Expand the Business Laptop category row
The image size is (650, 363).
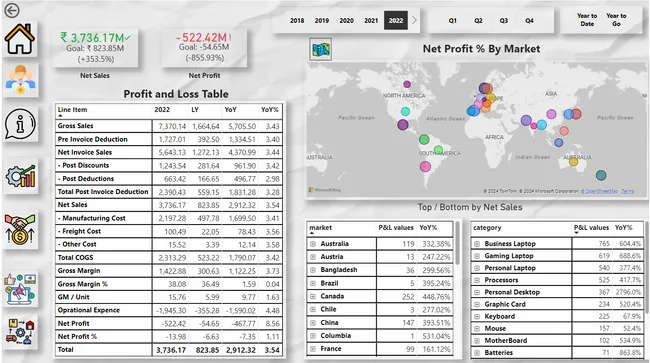tap(477, 244)
